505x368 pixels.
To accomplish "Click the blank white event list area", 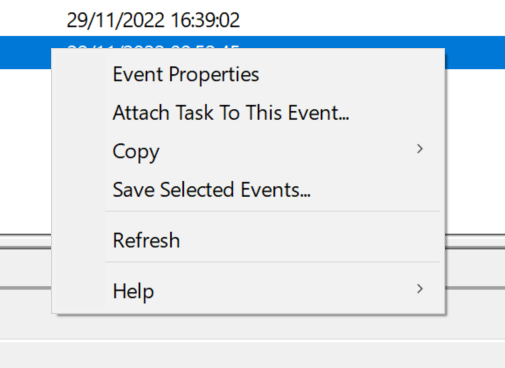I will click(475, 150).
